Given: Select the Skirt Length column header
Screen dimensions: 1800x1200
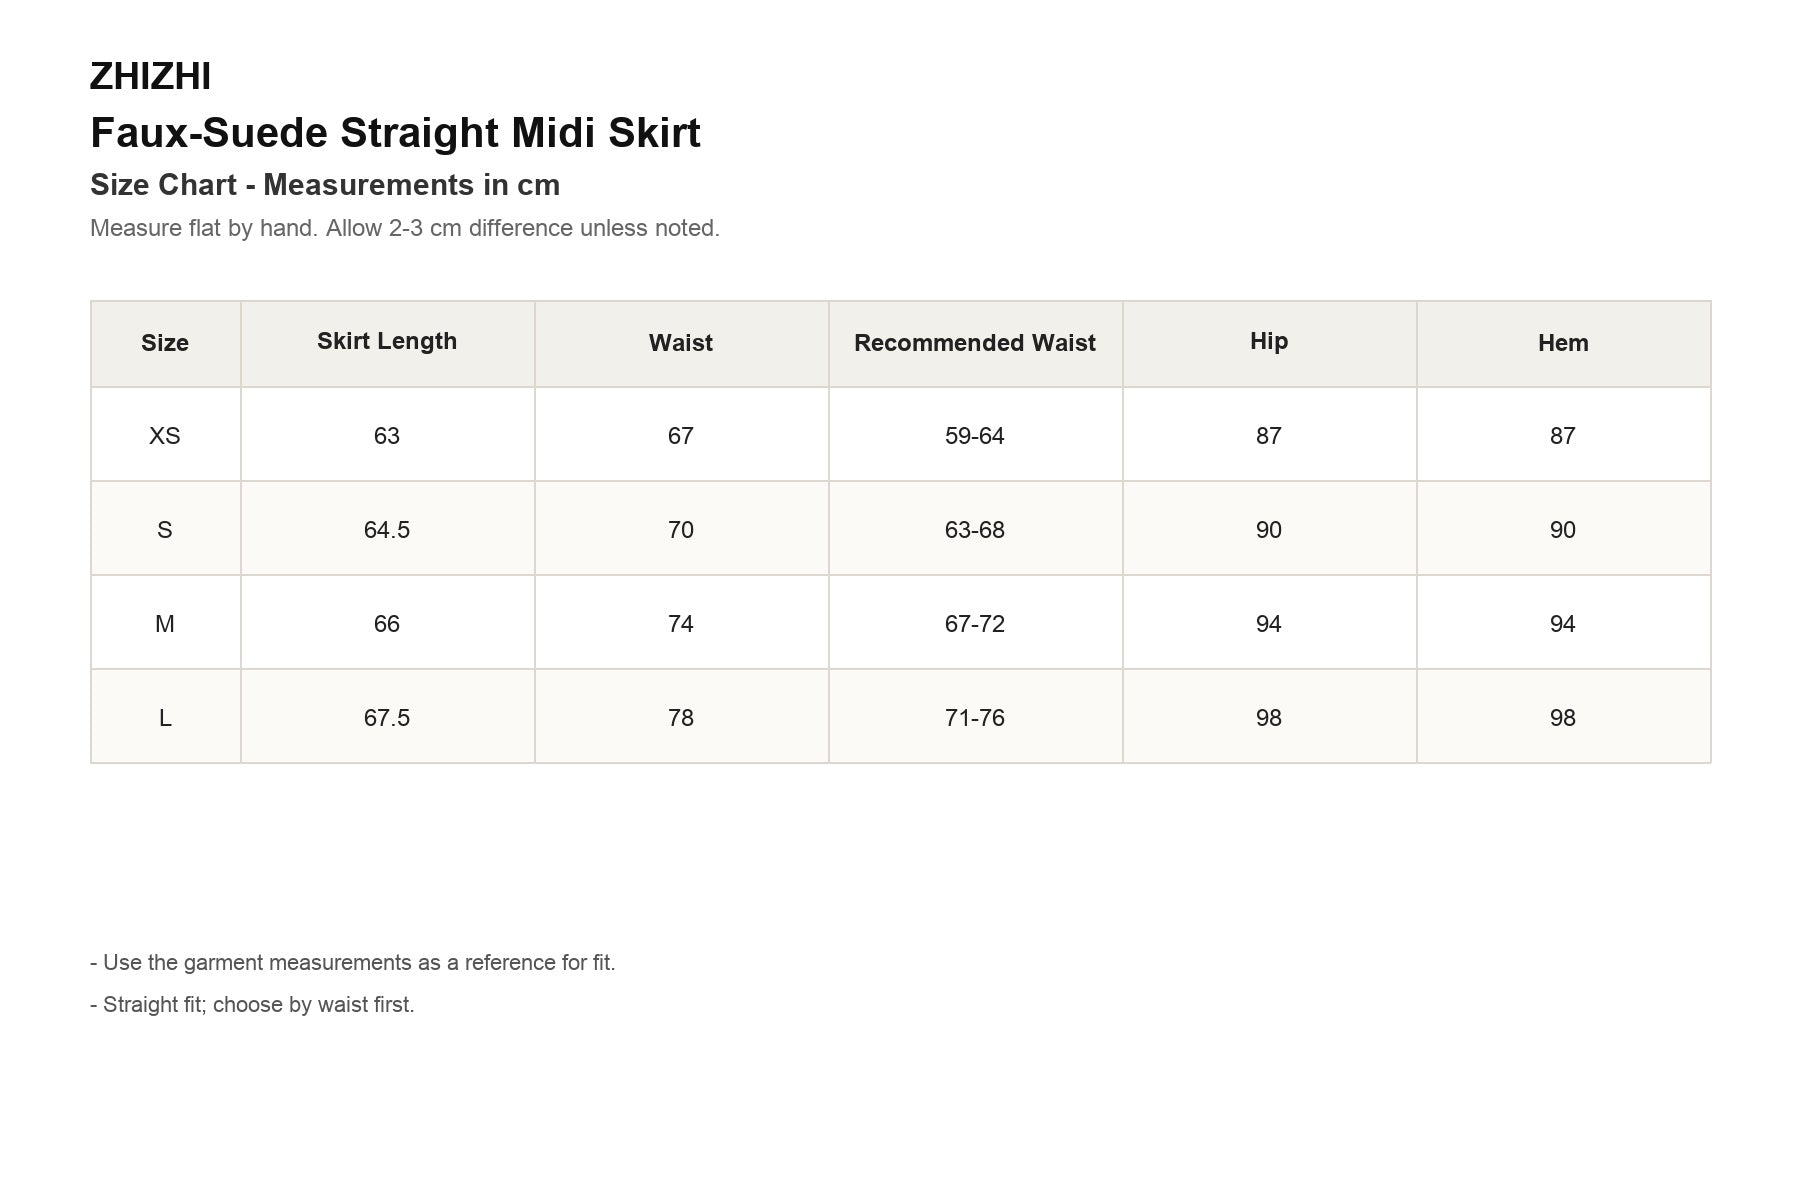Looking at the screenshot, I should (387, 343).
